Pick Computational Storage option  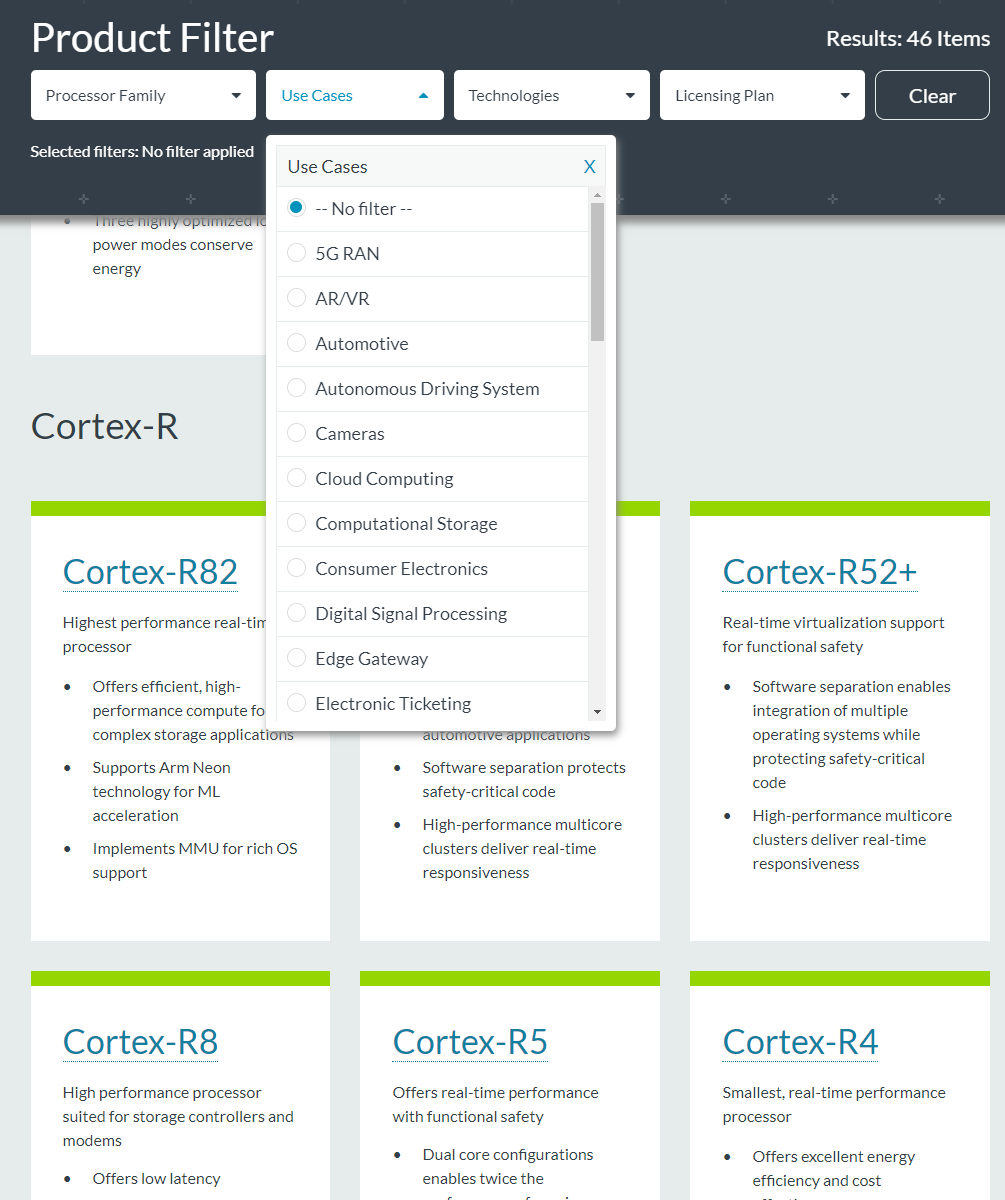(x=296, y=523)
